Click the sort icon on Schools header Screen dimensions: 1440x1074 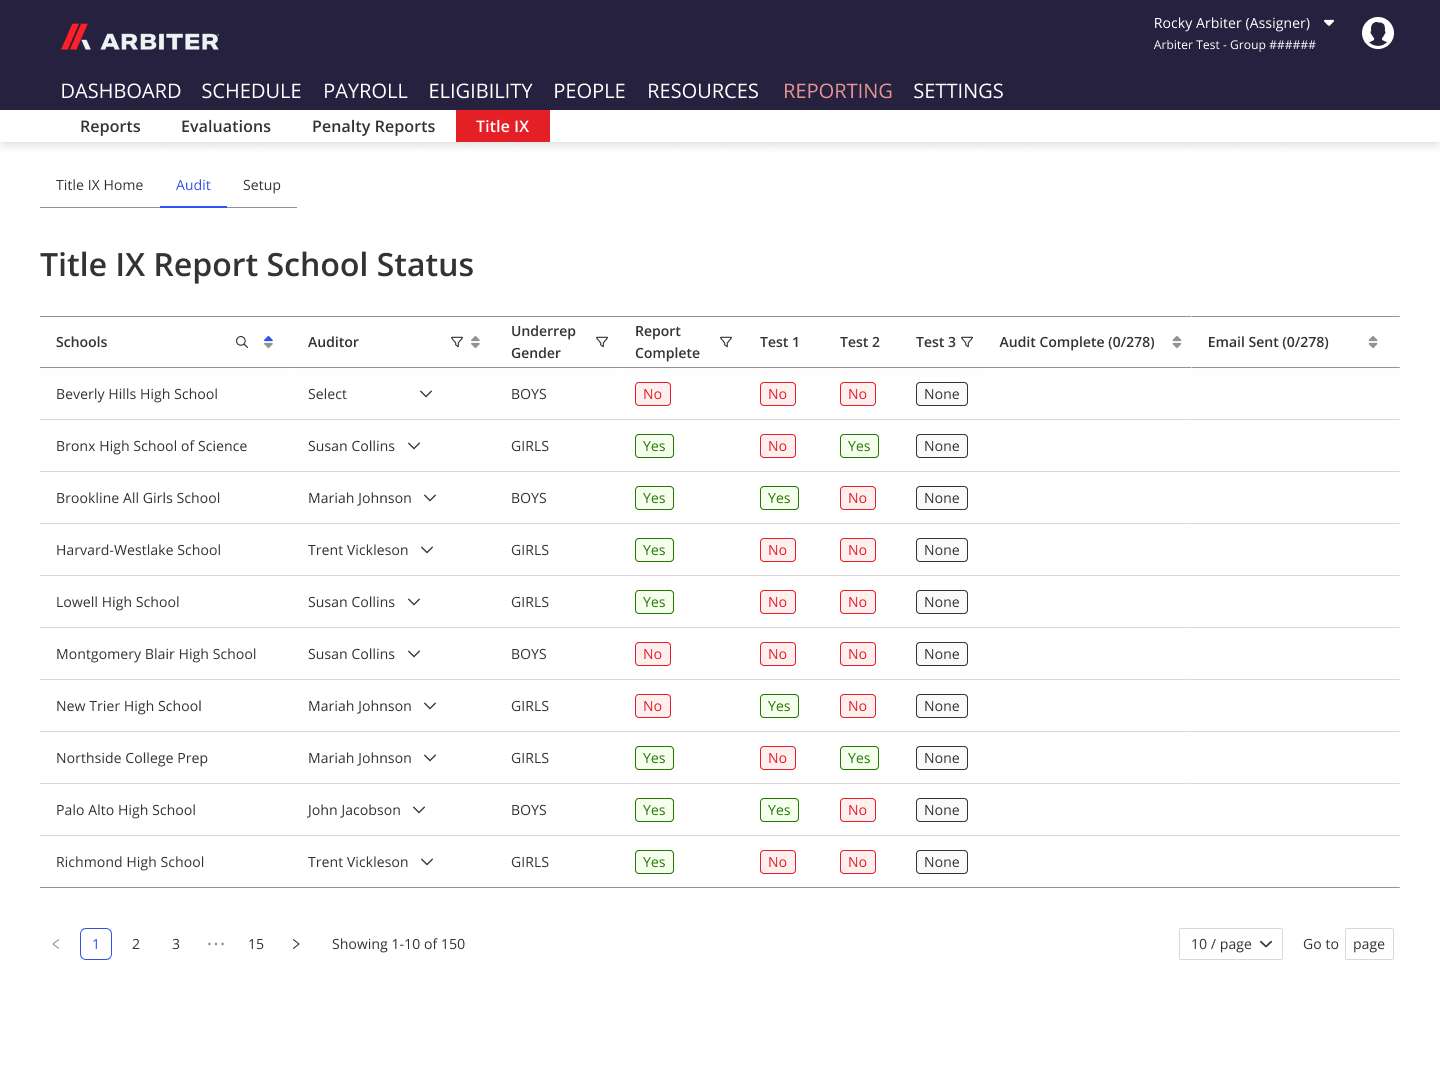(x=267, y=341)
